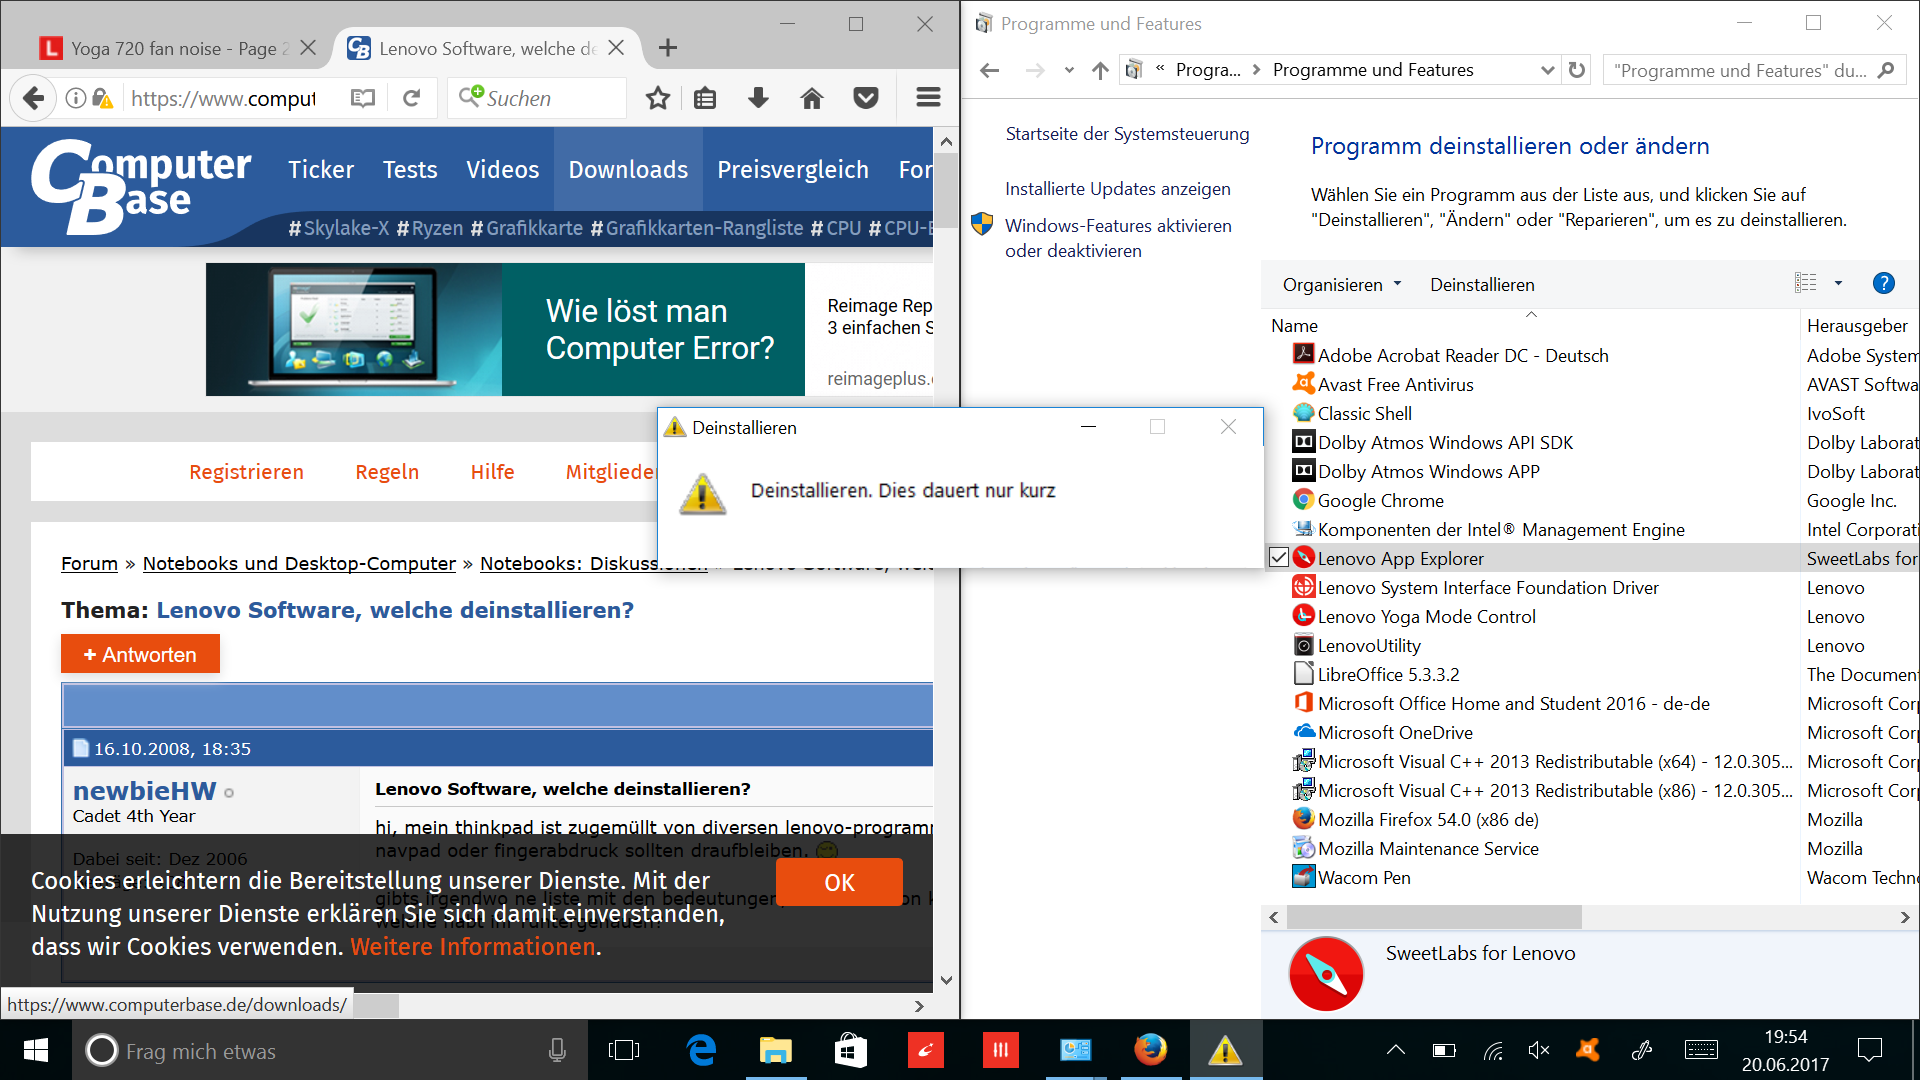Click Firefox back arrow button

pyautogui.click(x=33, y=98)
